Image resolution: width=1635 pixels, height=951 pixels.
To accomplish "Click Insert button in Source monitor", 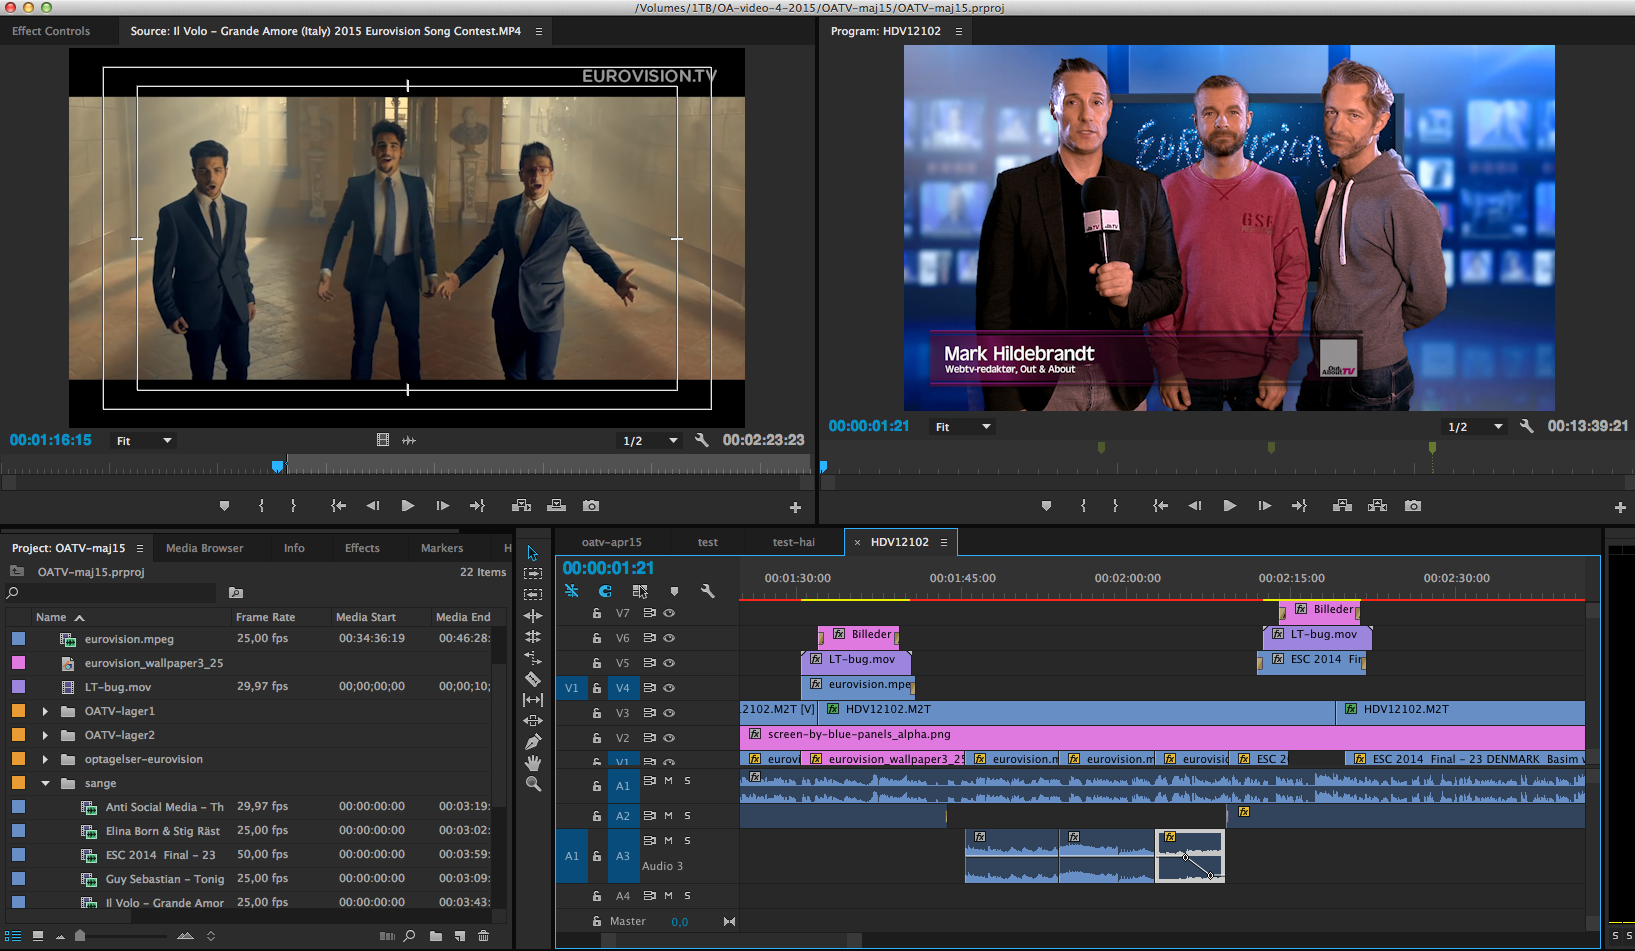I will [521, 506].
